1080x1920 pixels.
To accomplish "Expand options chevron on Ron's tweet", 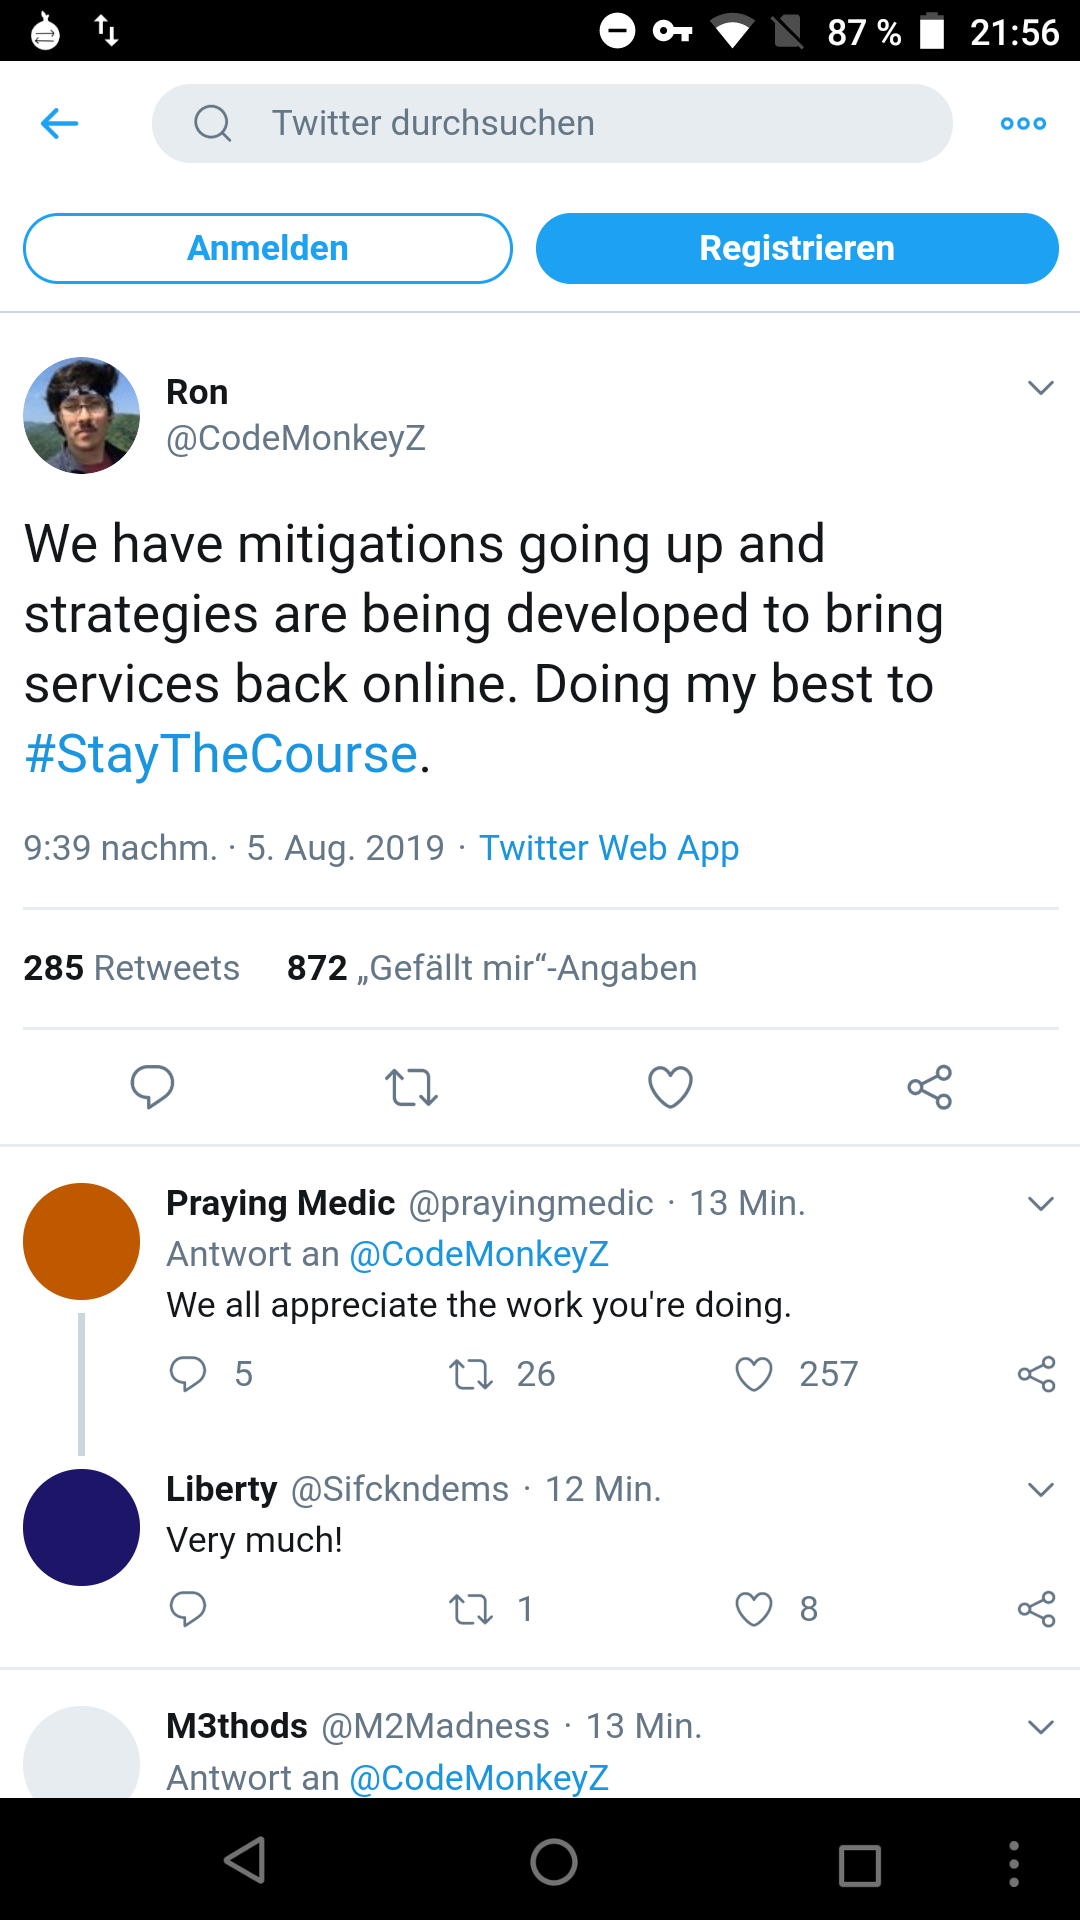I will 1040,388.
